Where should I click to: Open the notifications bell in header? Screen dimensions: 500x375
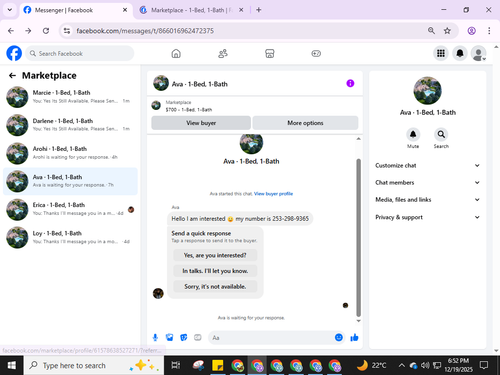[460, 53]
